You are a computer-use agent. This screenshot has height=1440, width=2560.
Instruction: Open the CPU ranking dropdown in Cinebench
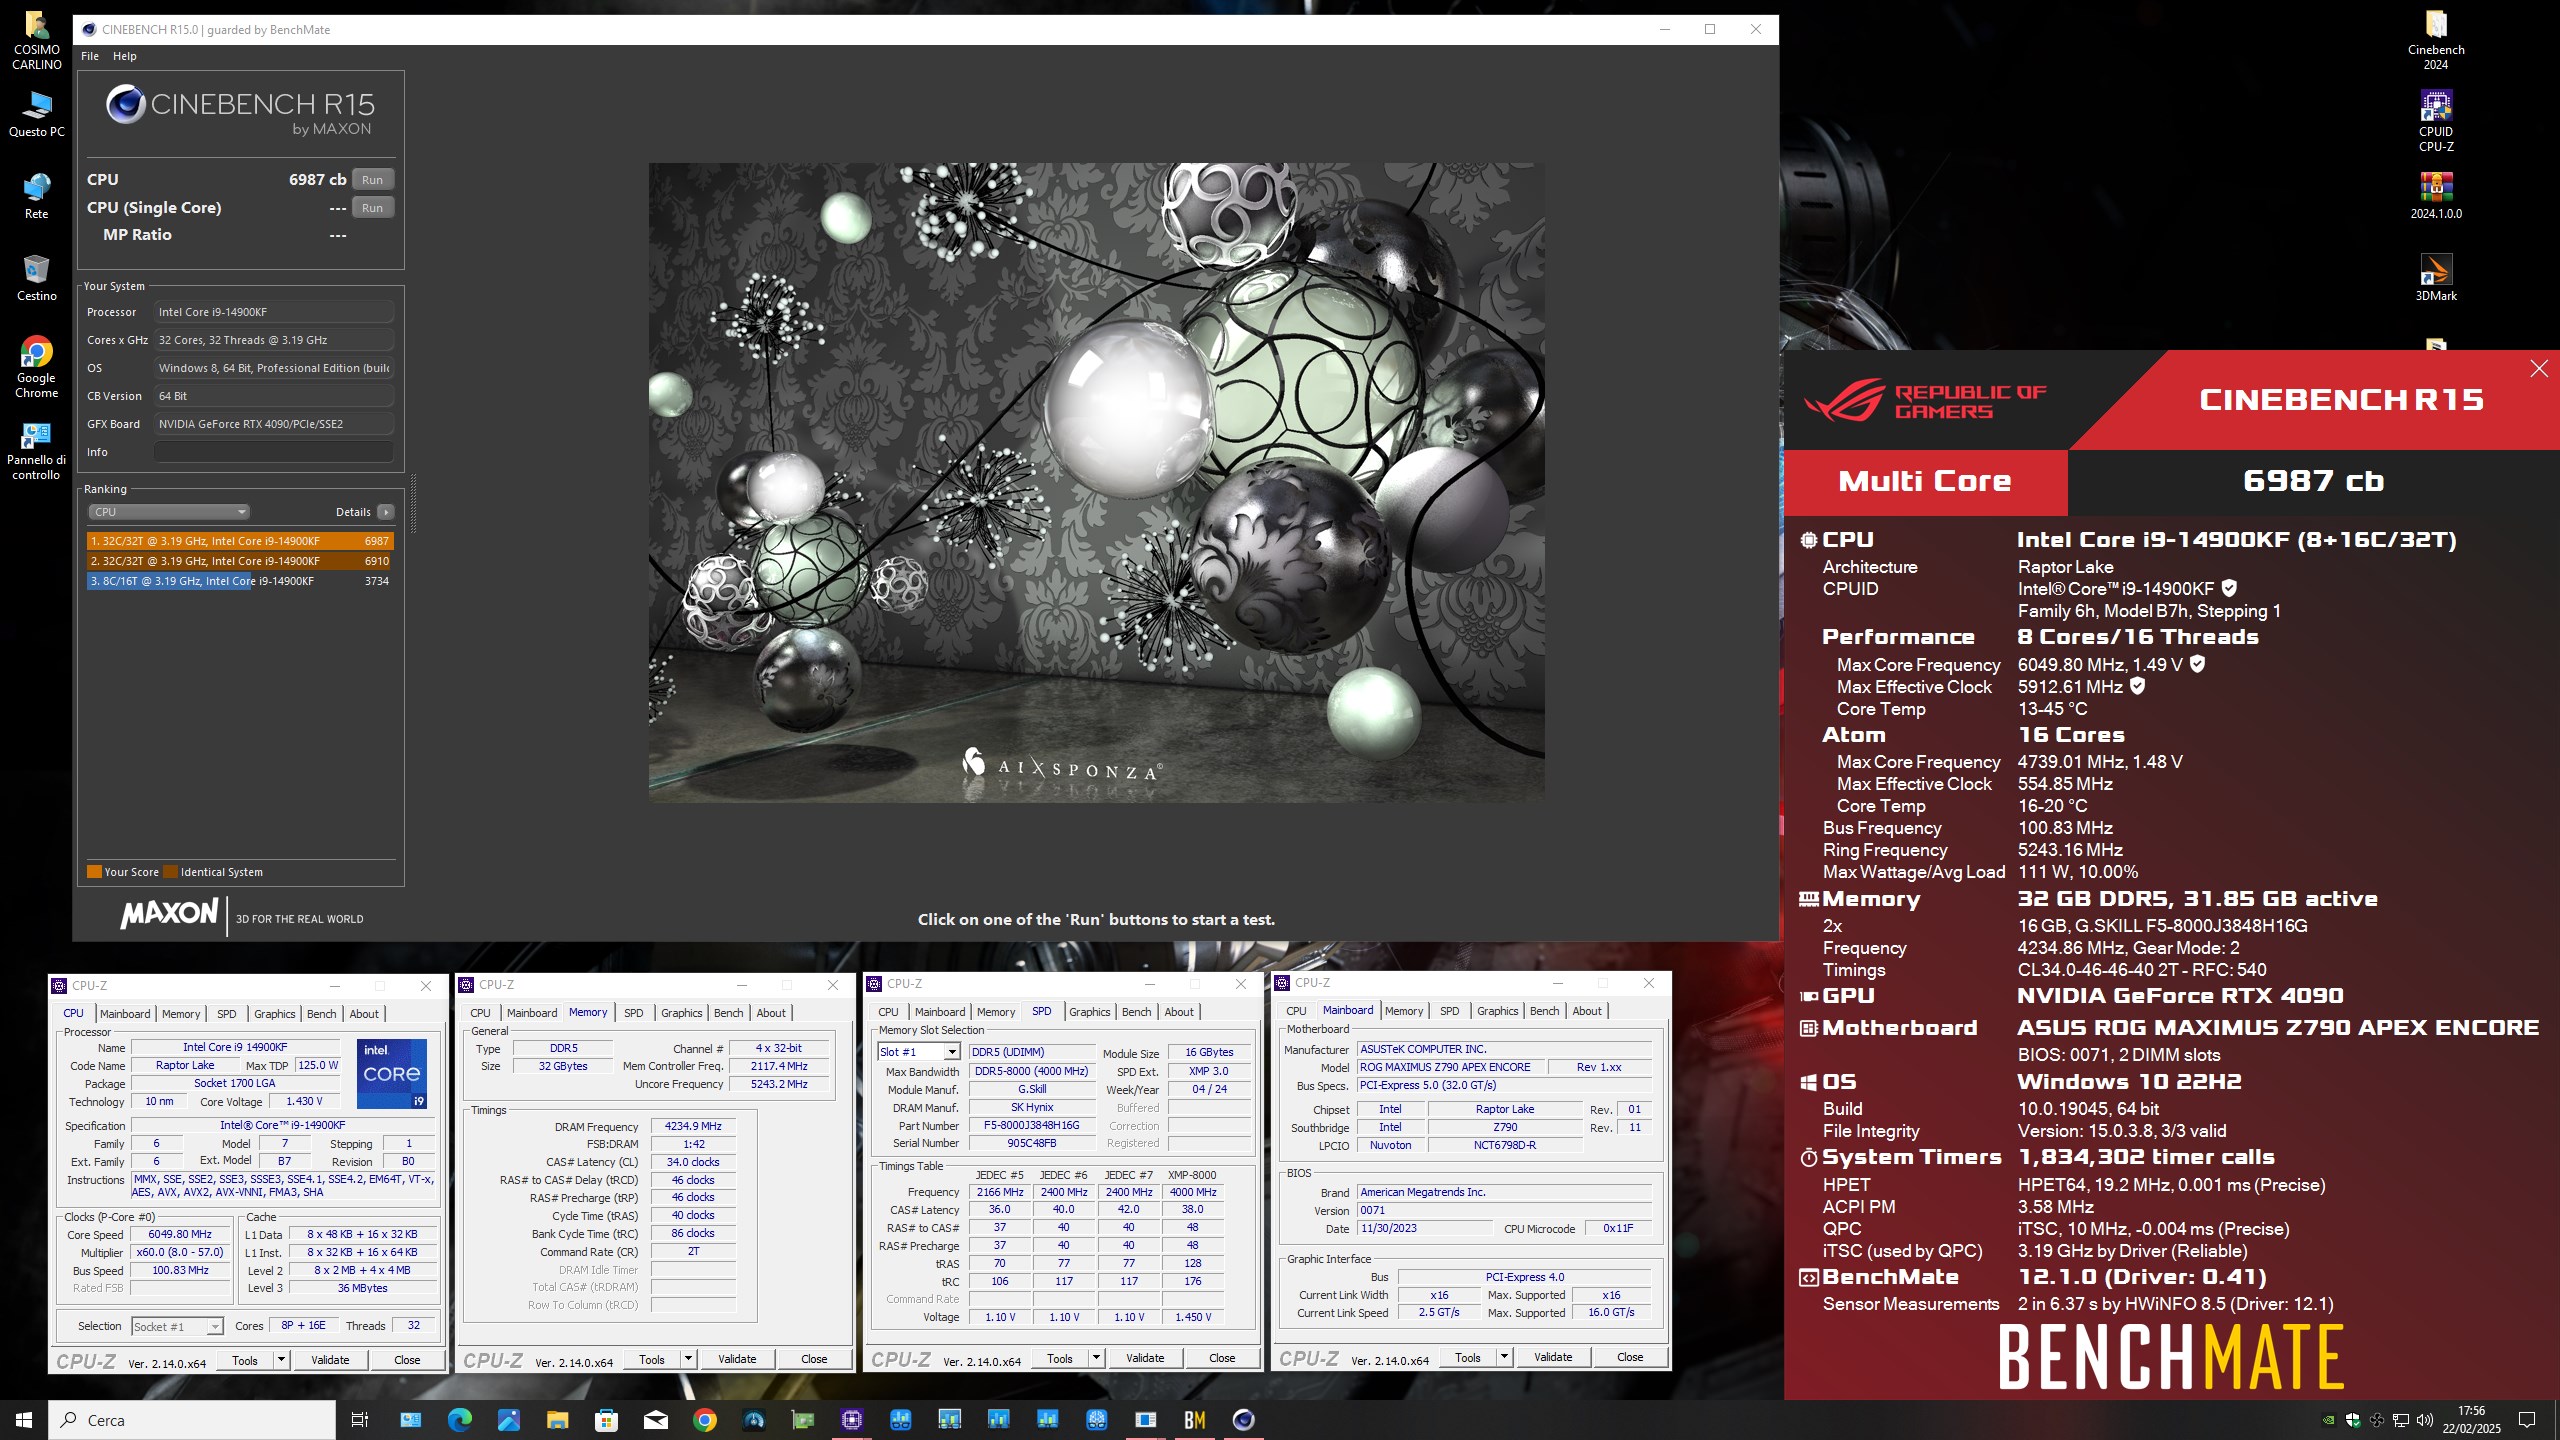click(169, 512)
